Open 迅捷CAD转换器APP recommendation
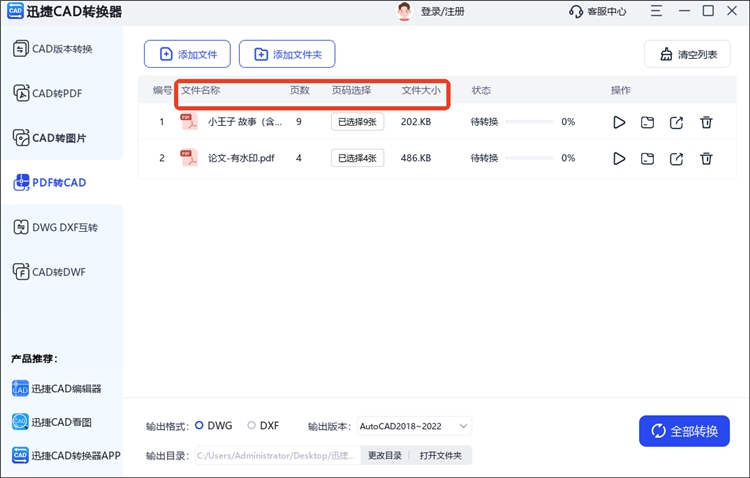 pyautogui.click(x=66, y=456)
